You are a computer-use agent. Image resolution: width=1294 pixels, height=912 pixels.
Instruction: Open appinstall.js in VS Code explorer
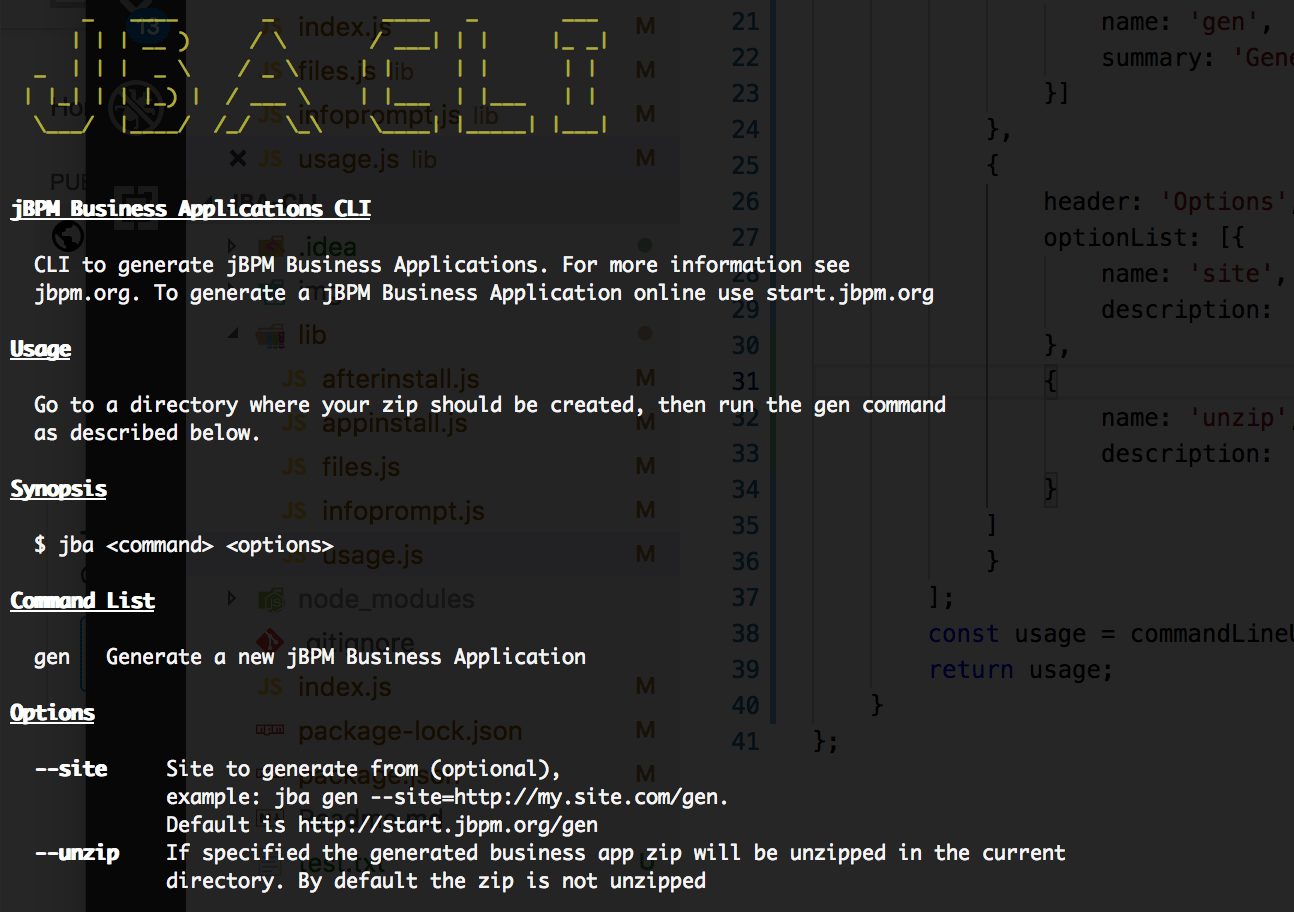(x=394, y=423)
